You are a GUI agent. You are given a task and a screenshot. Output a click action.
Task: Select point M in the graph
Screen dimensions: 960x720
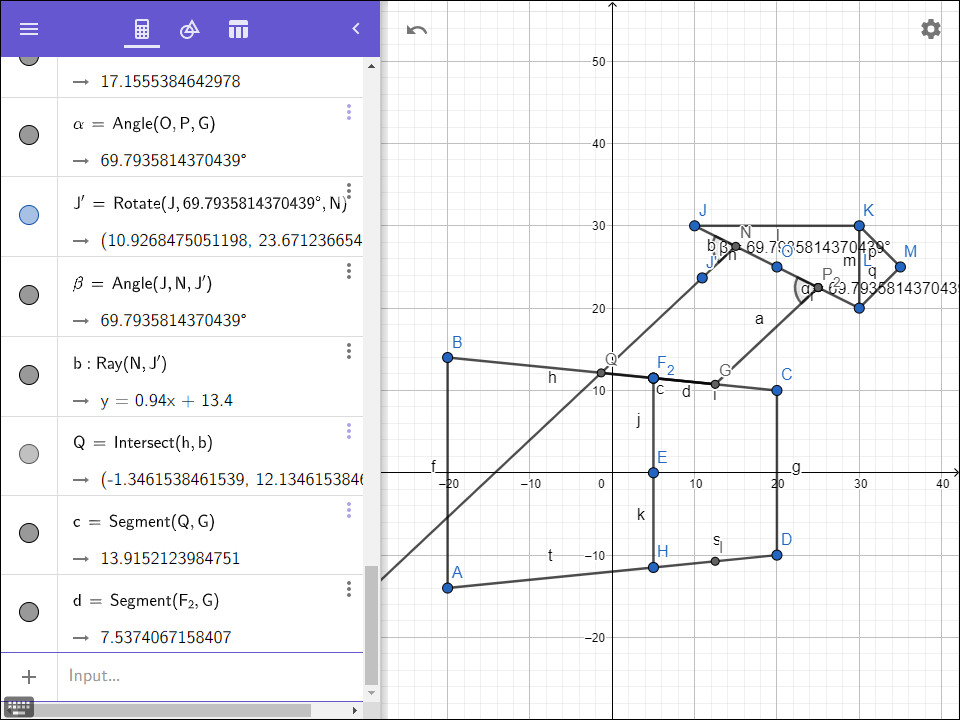(x=900, y=267)
